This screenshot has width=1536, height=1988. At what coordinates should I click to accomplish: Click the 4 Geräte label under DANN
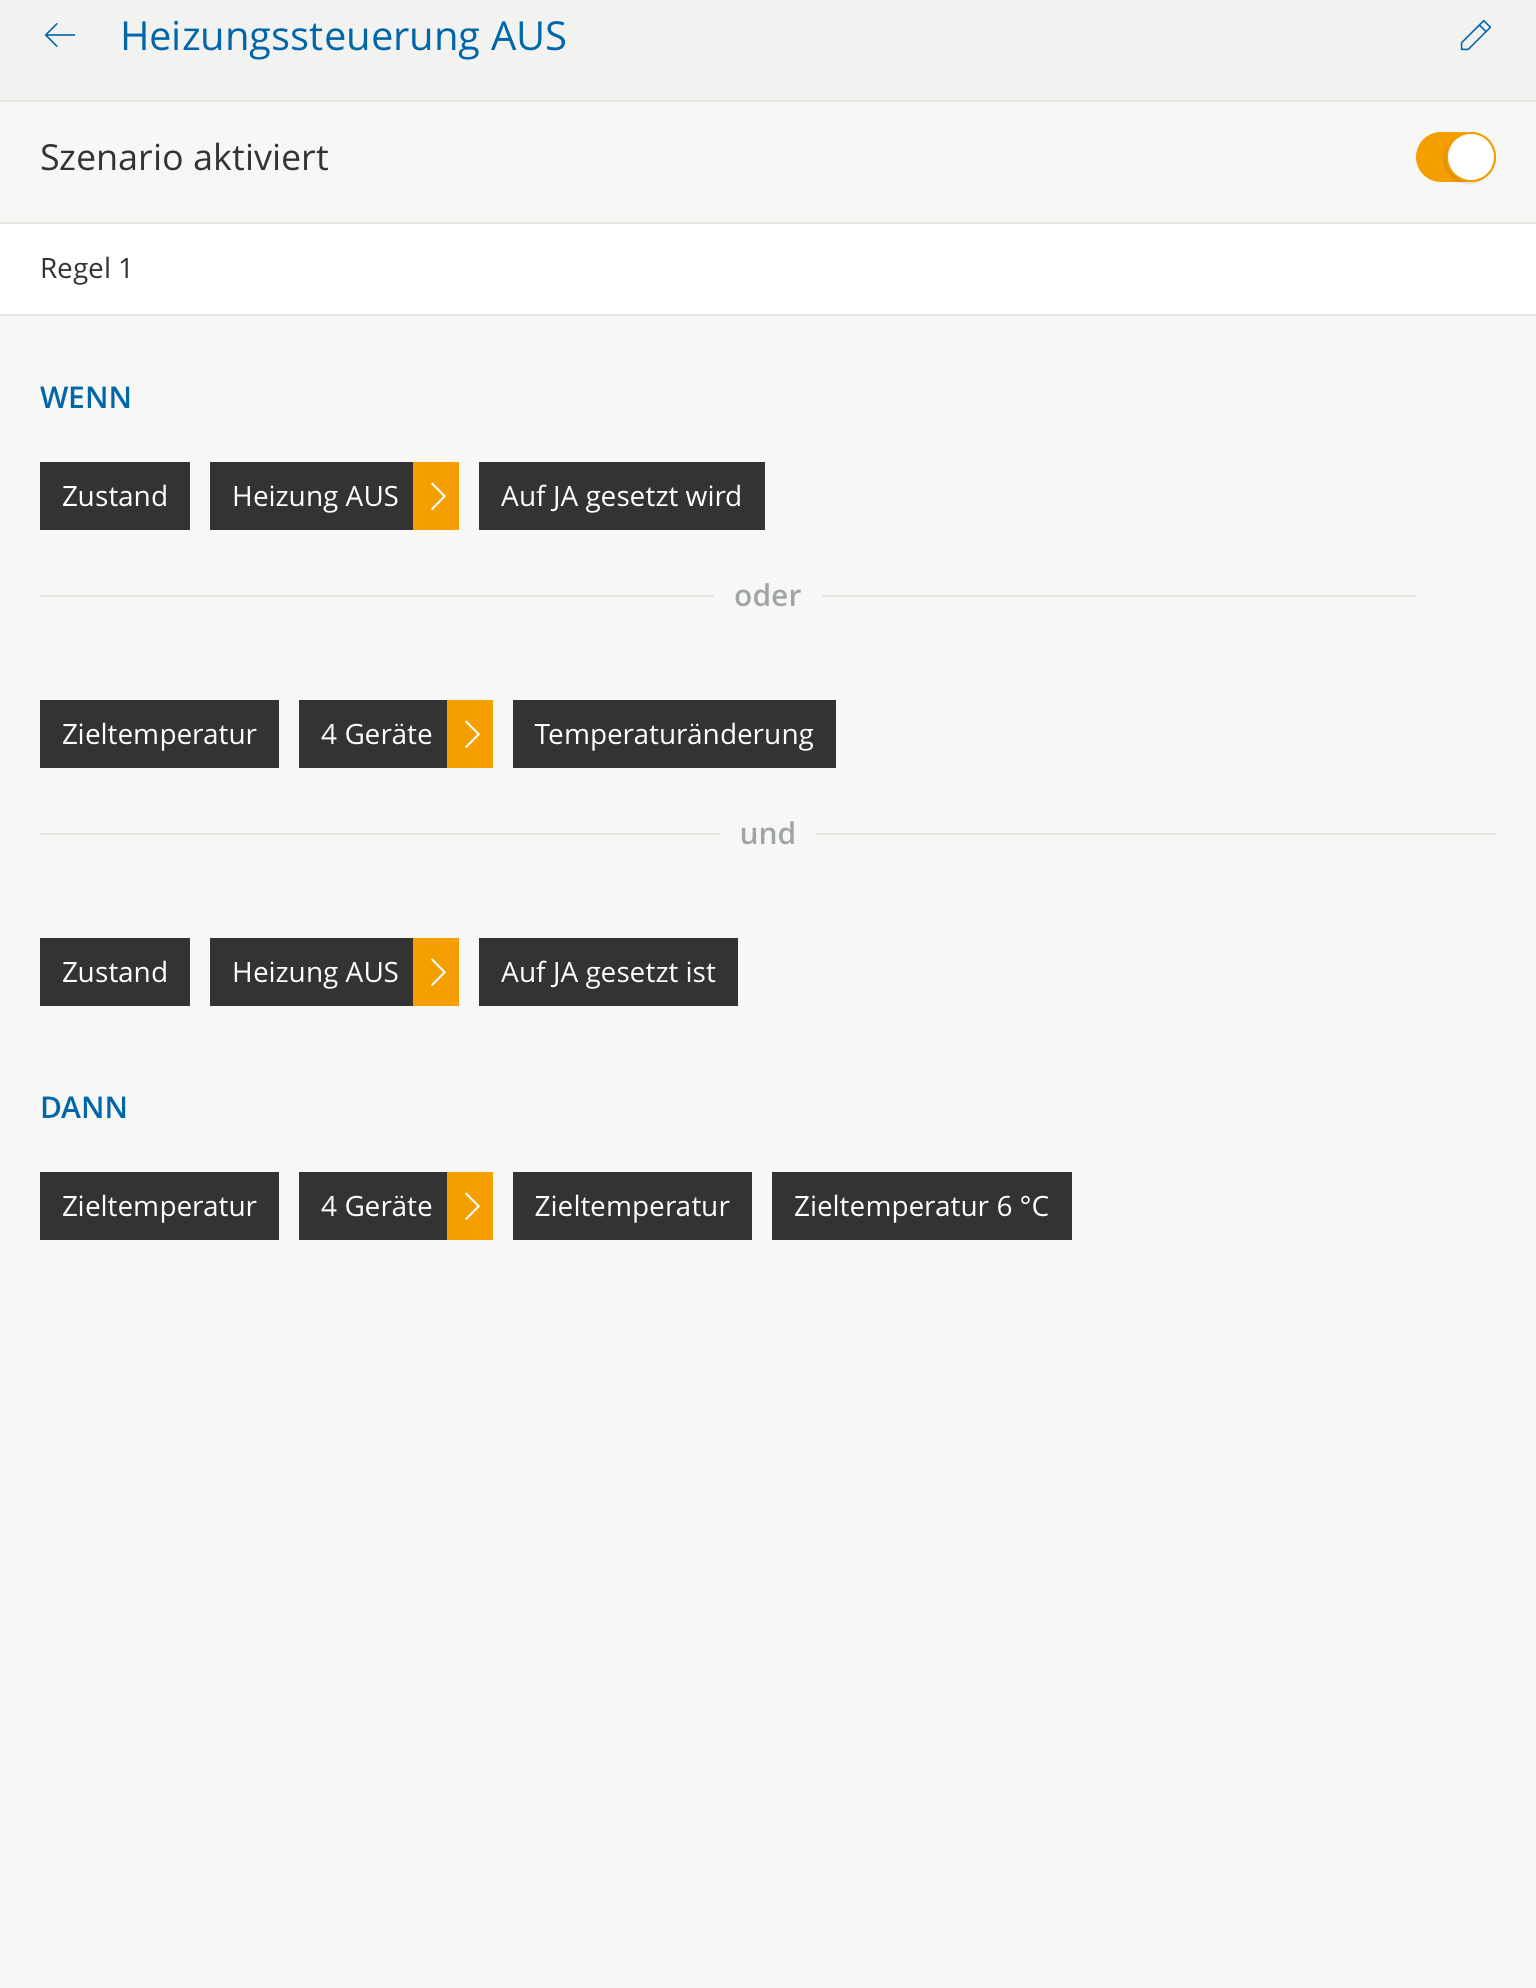point(374,1206)
